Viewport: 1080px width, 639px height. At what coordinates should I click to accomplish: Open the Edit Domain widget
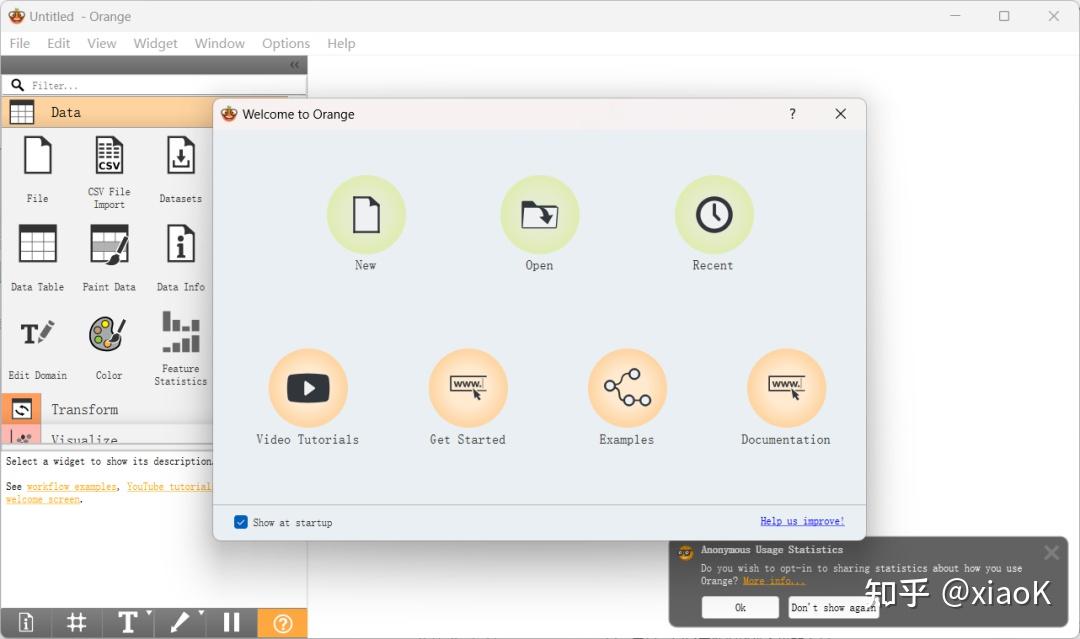[x=37, y=333]
